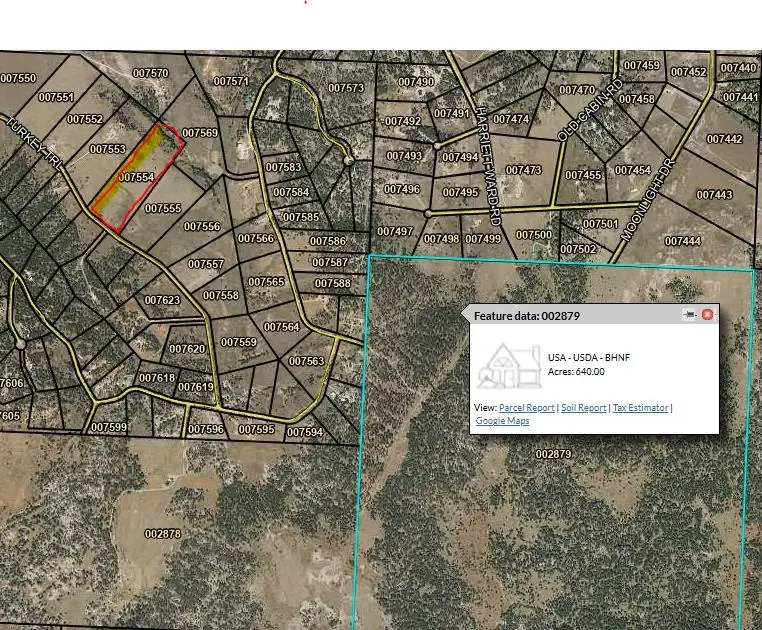Open the Parcel Report link

(527, 408)
